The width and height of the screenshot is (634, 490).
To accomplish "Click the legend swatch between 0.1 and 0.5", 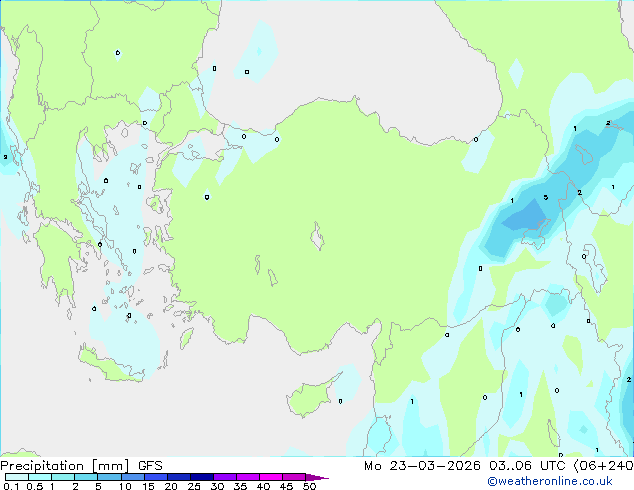I will pos(17,477).
